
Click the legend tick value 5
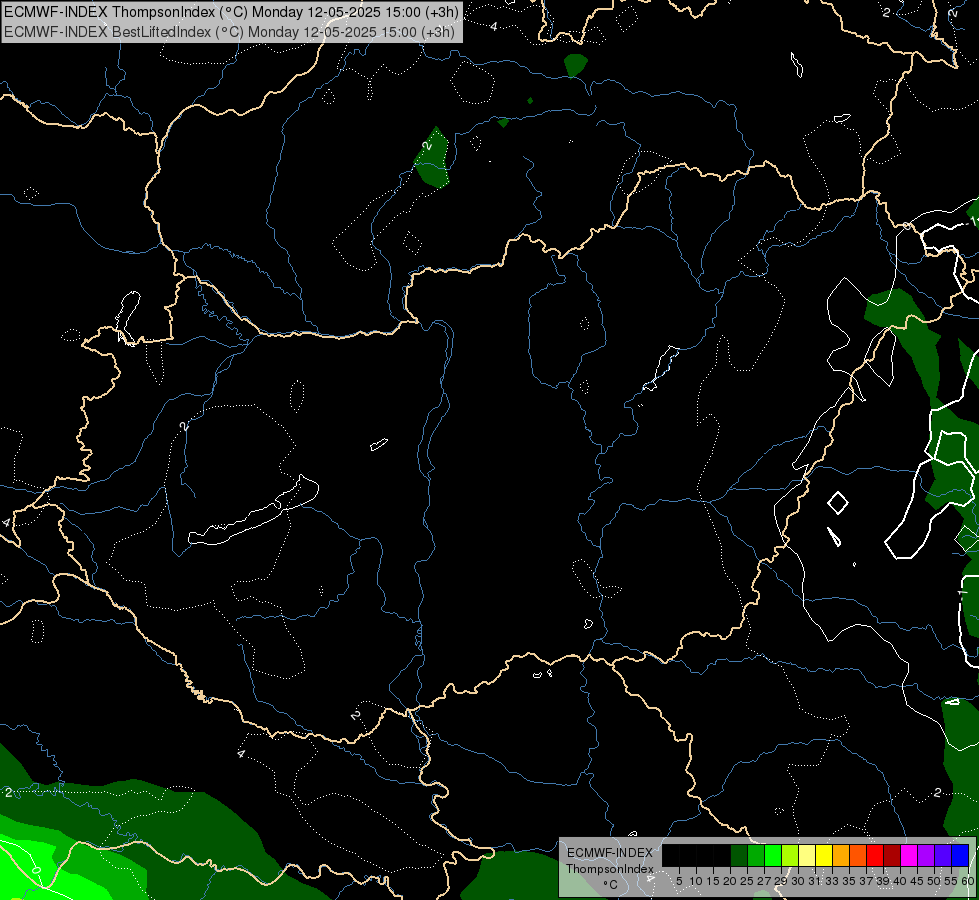[x=679, y=881]
